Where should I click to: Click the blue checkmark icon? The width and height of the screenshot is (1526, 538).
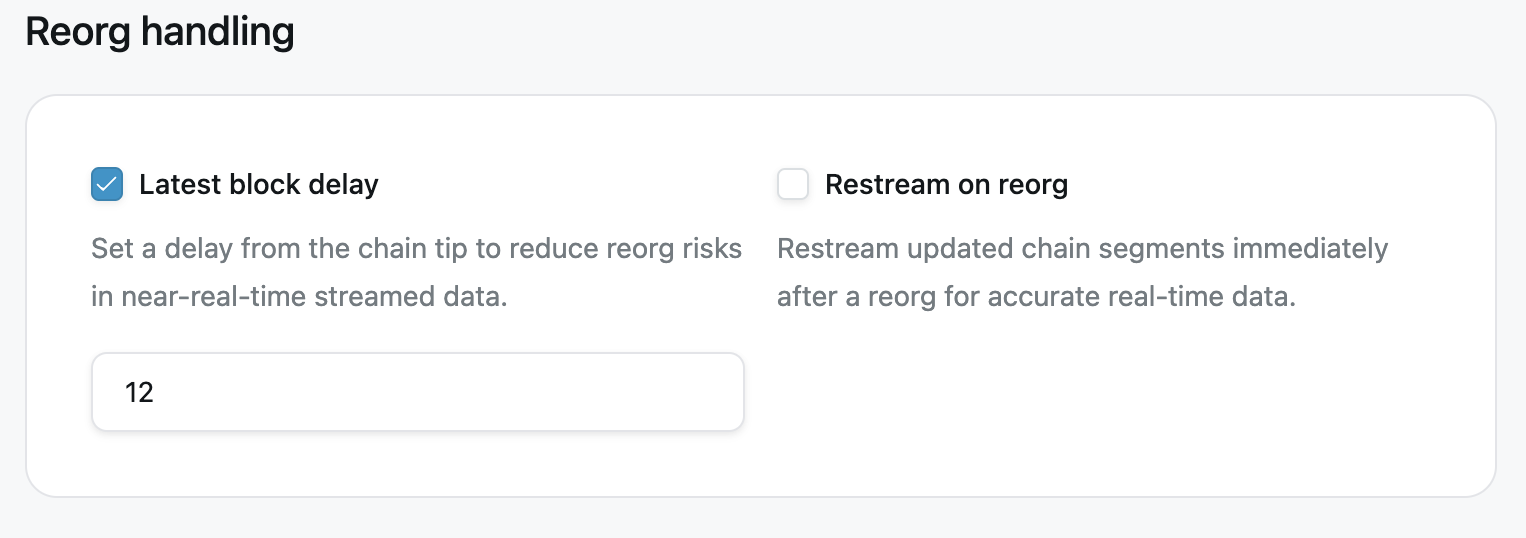[107, 184]
